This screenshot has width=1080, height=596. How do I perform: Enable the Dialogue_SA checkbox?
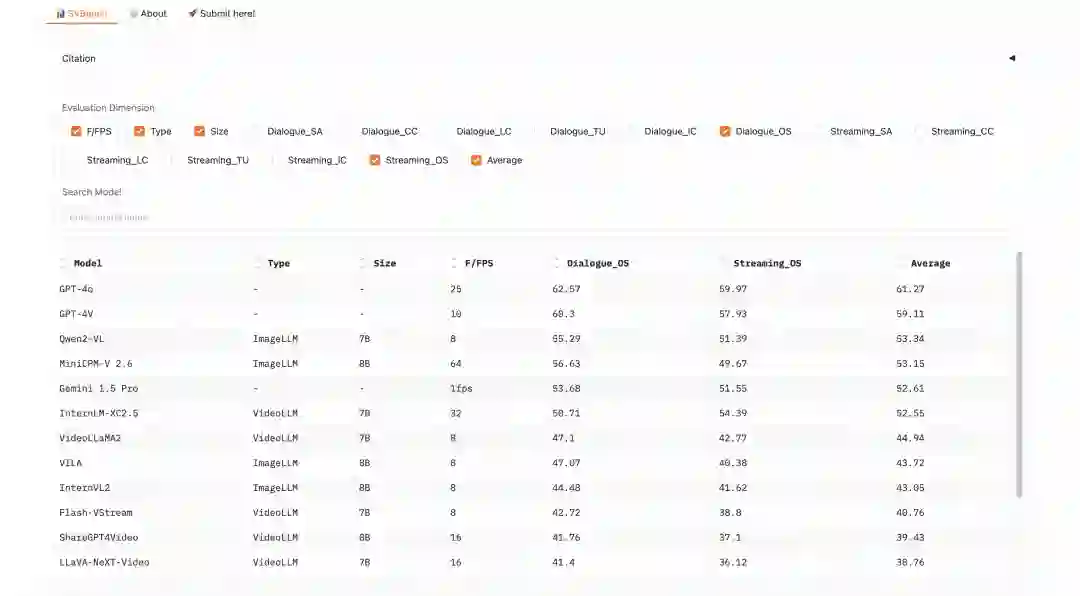tap(256, 131)
